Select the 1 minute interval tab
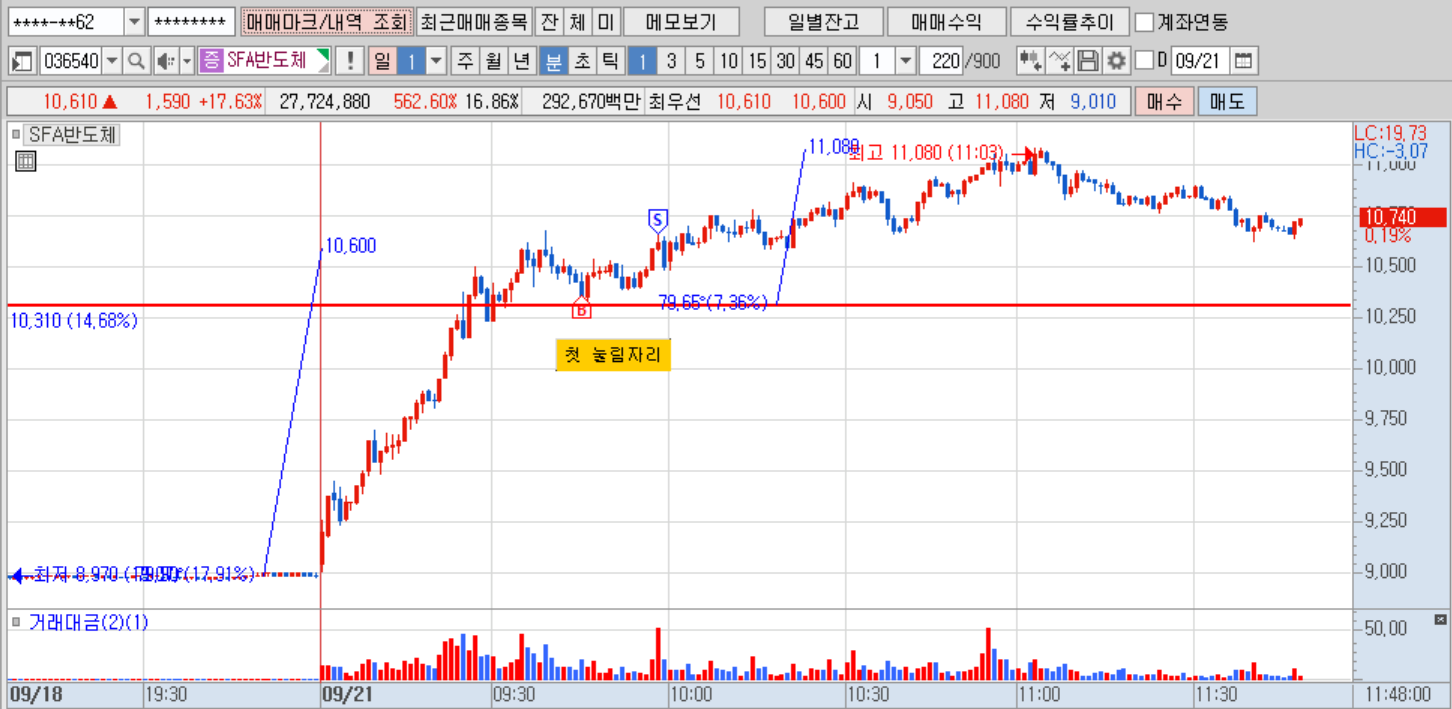 point(642,61)
